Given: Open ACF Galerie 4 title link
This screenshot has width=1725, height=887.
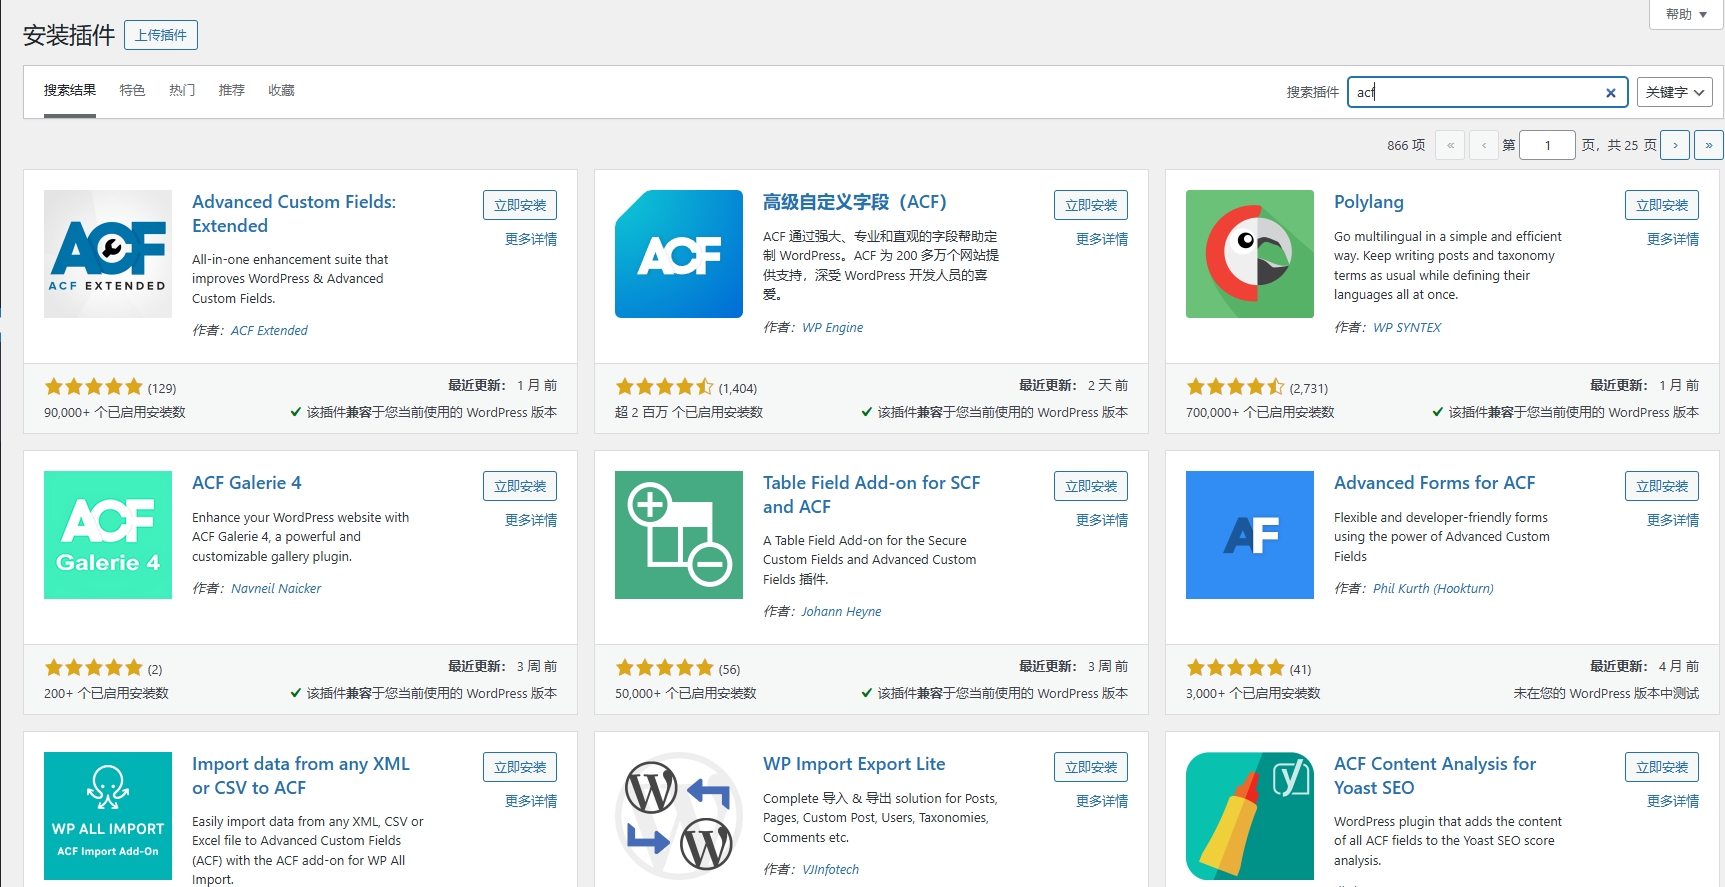Looking at the screenshot, I should point(247,483).
